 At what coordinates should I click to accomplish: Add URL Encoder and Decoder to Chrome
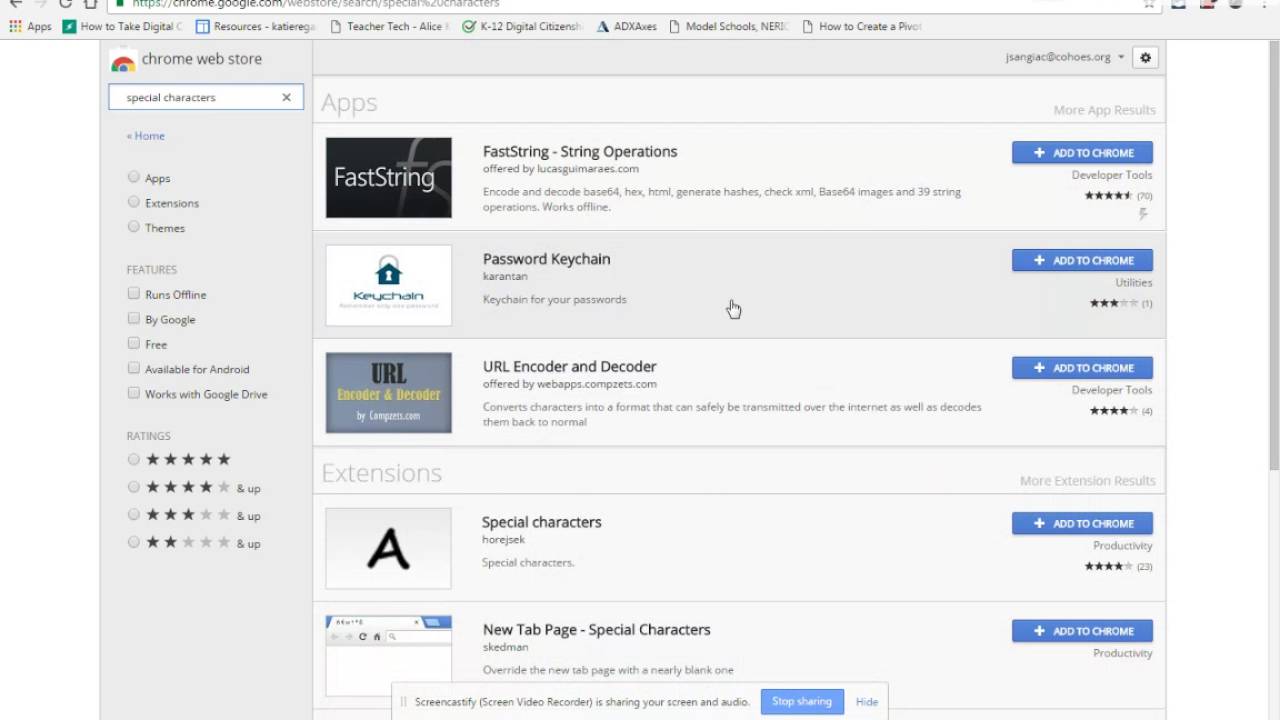coord(1082,367)
